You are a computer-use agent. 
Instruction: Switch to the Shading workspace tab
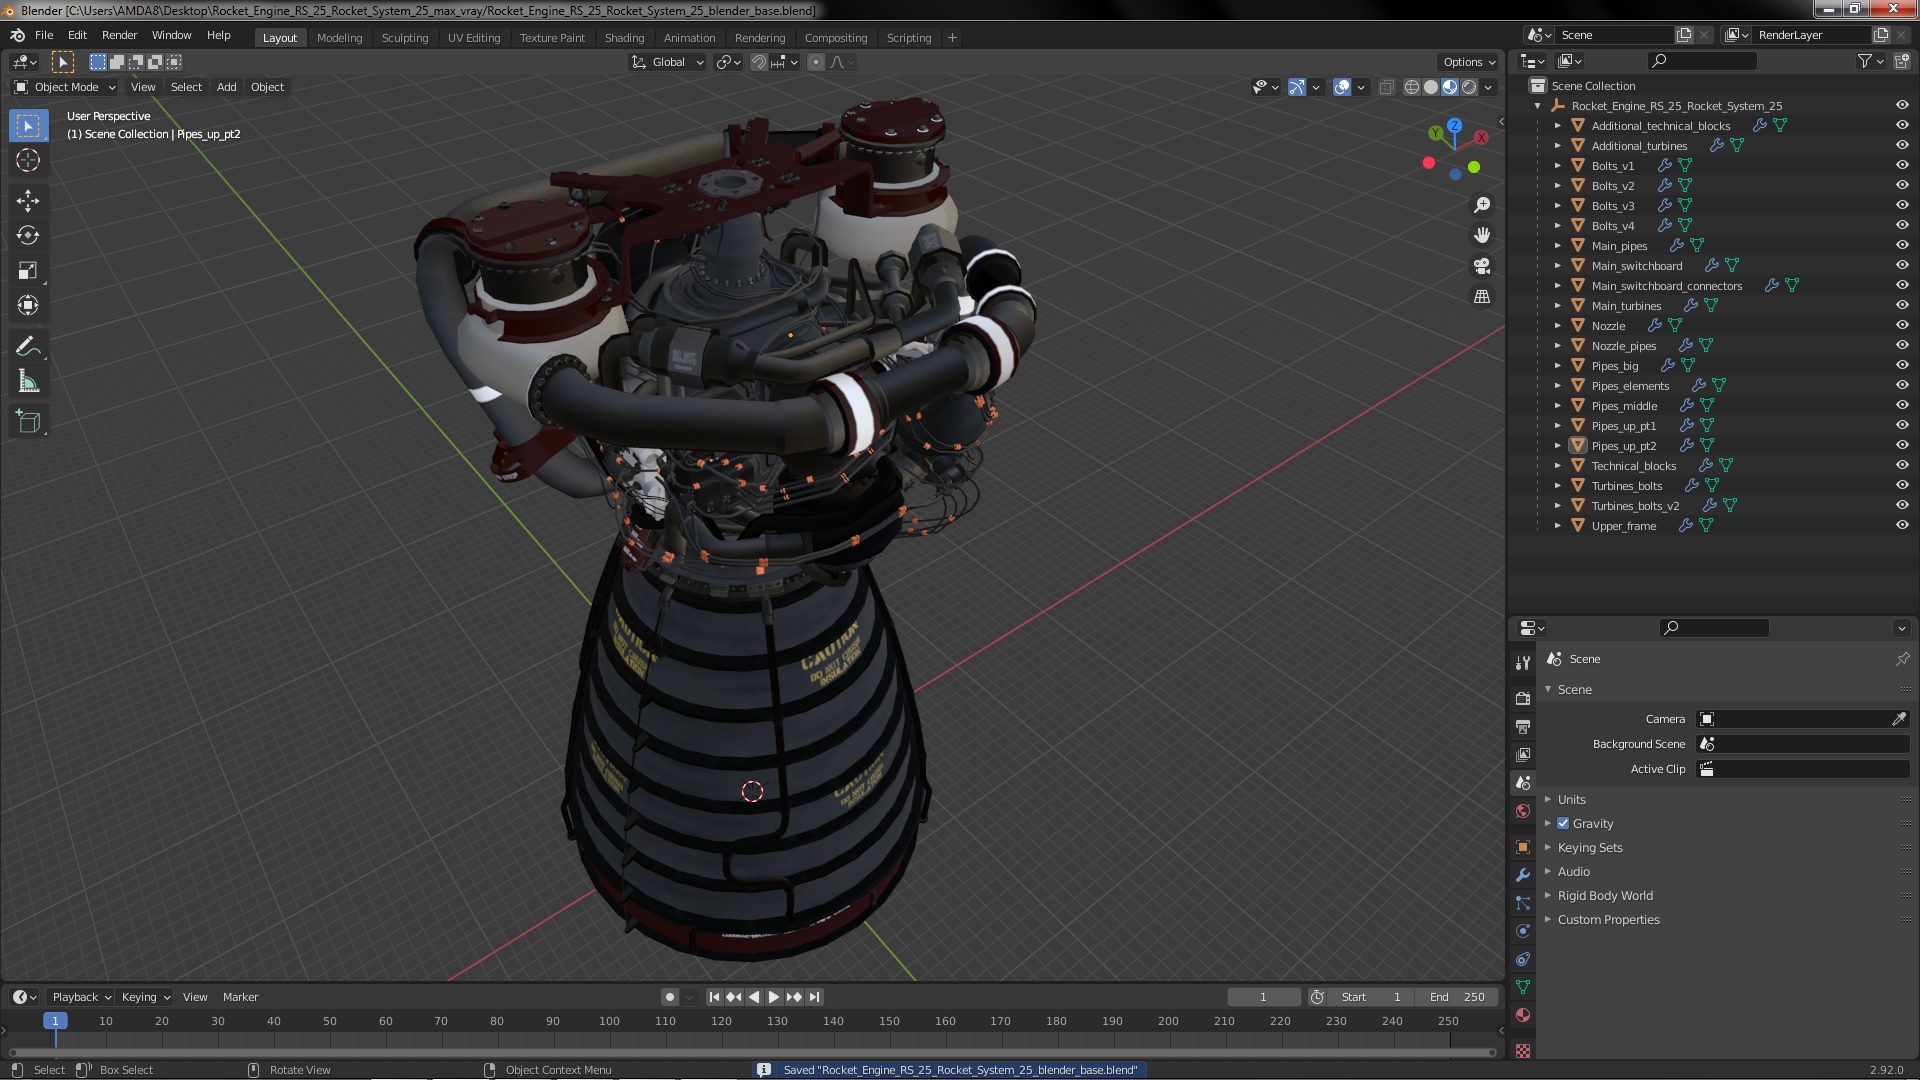624,38
